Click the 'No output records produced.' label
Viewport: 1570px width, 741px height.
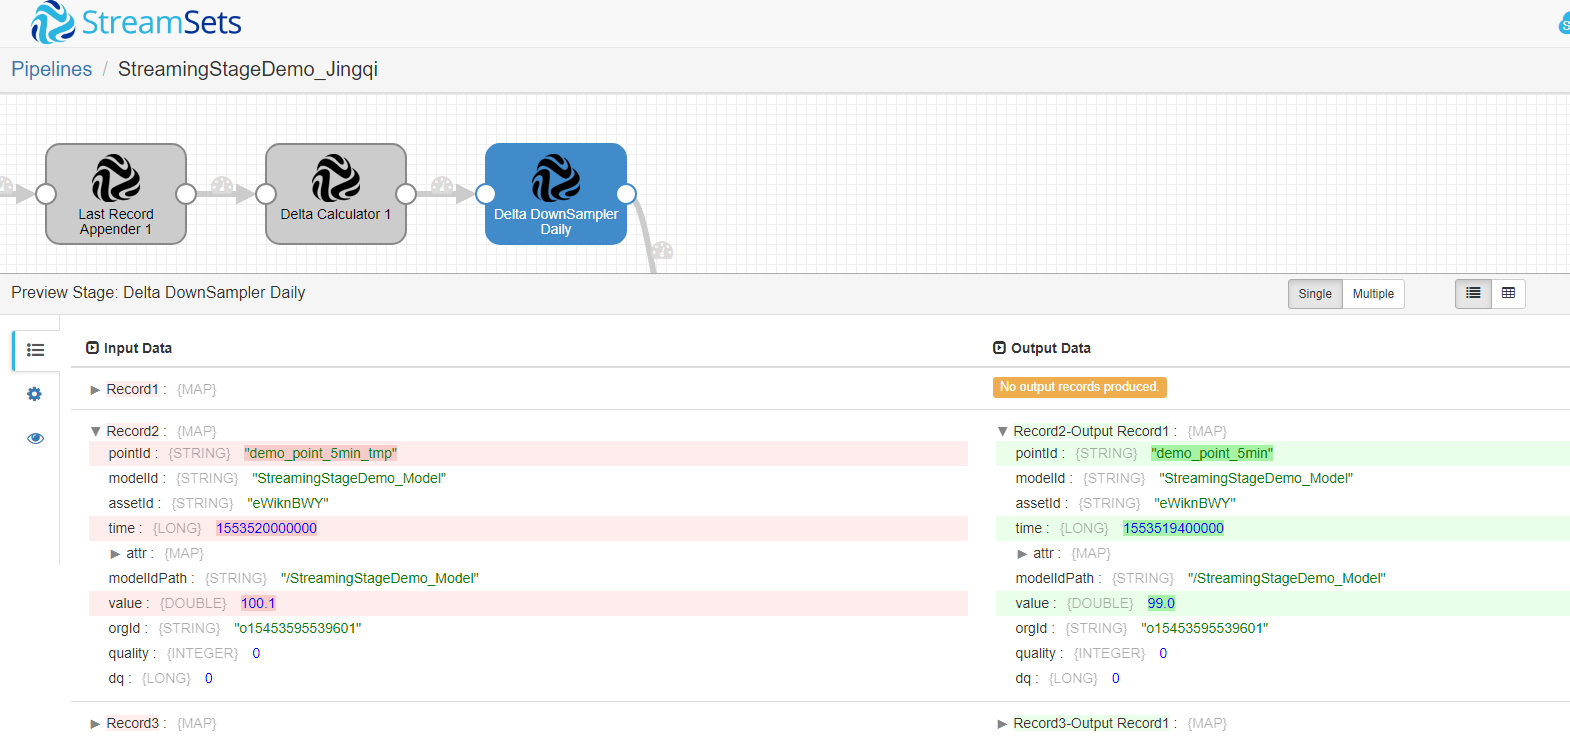pyautogui.click(x=1079, y=387)
